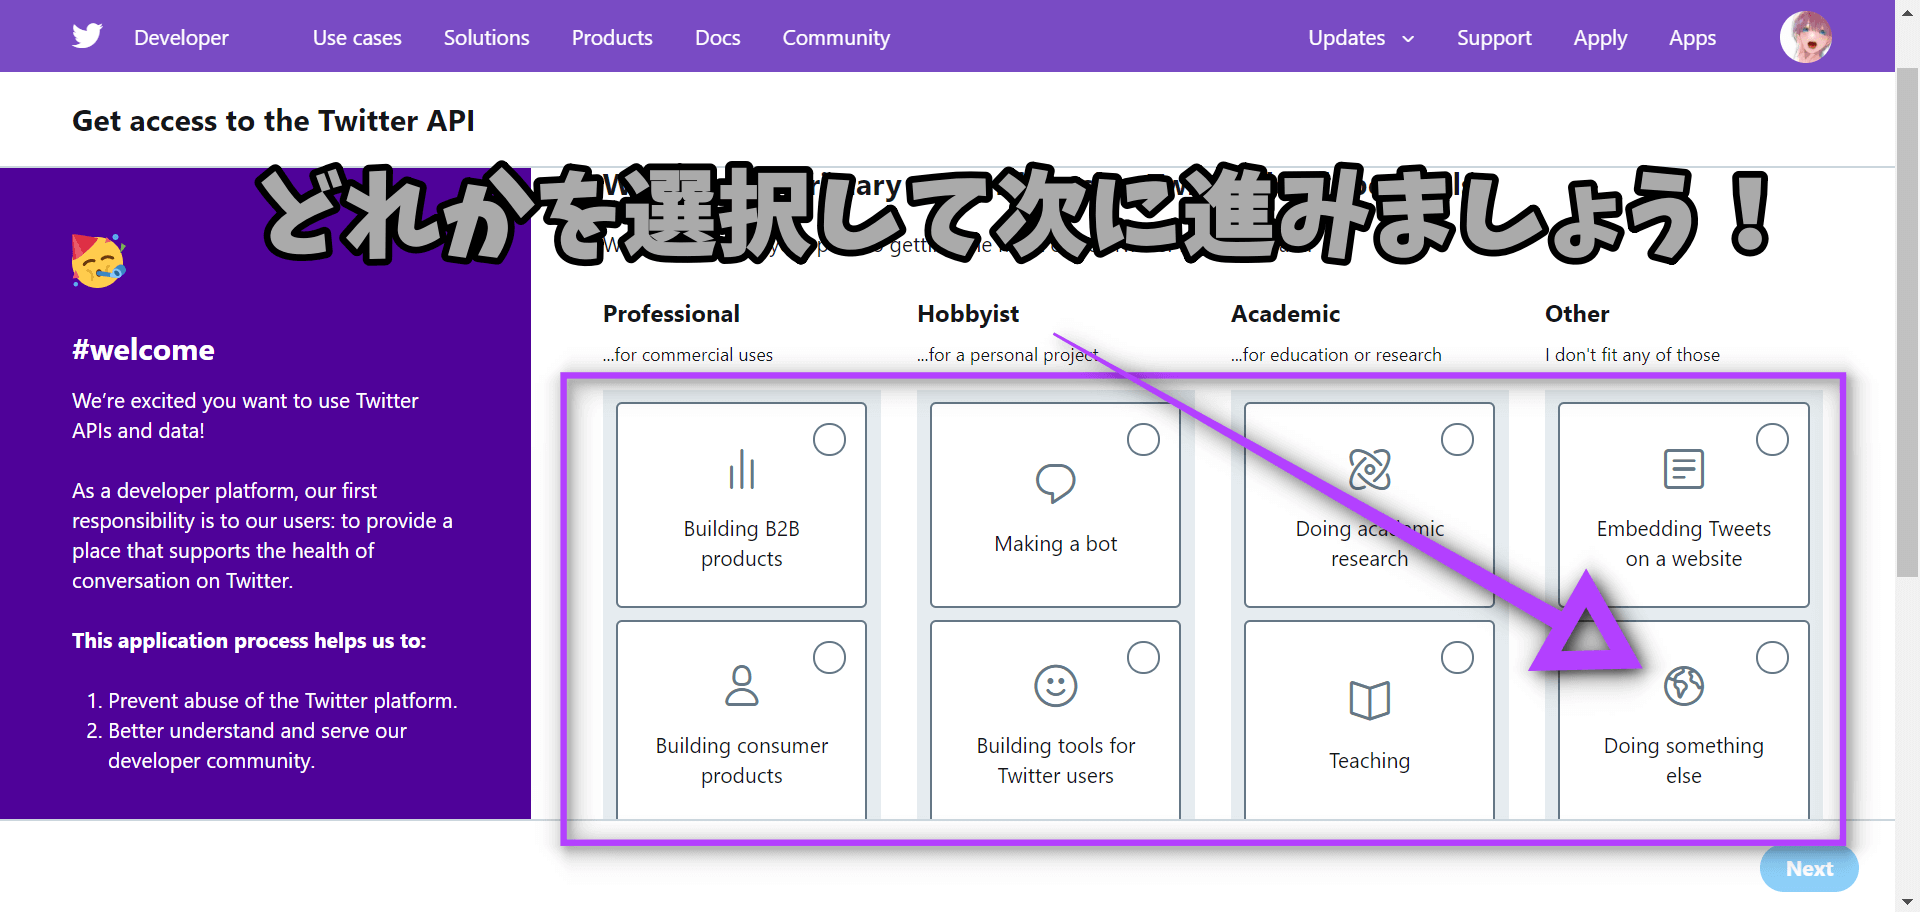
Task: Click the Developer home link
Action: pyautogui.click(x=181, y=38)
